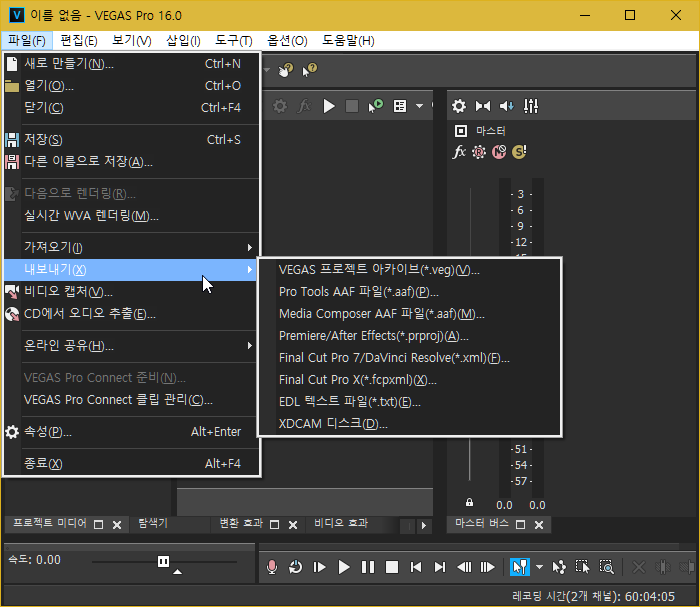Open the 옵션(O) menu

coord(288,41)
